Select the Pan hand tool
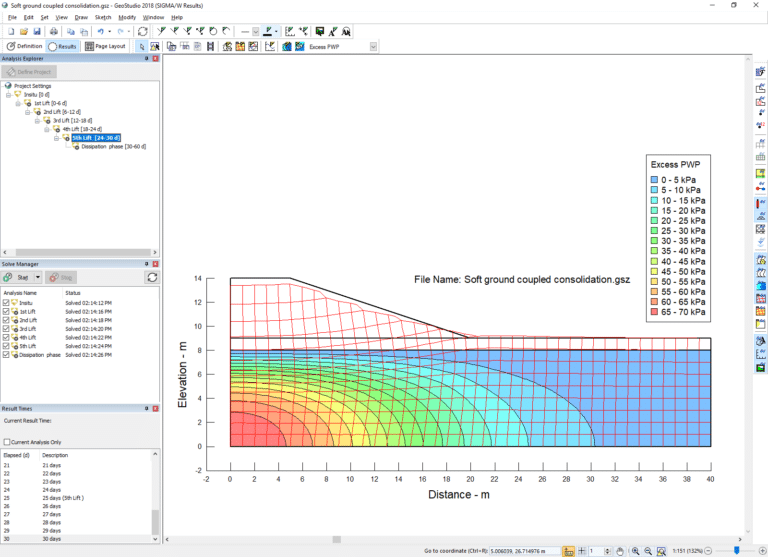 [x=621, y=550]
